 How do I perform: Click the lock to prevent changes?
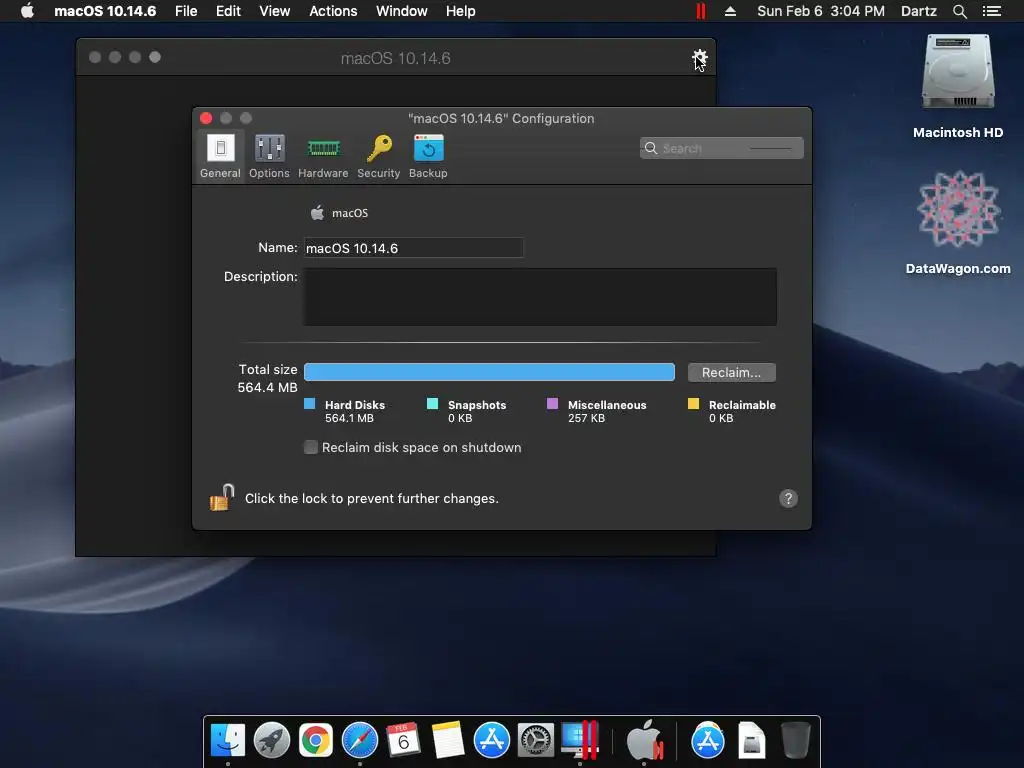[221, 498]
